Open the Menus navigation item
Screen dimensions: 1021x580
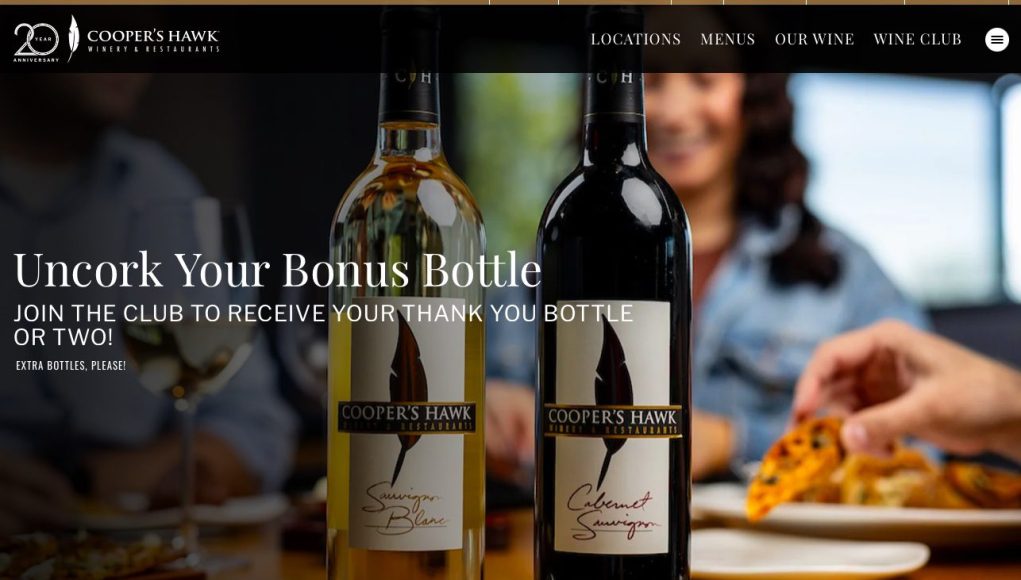tap(727, 39)
